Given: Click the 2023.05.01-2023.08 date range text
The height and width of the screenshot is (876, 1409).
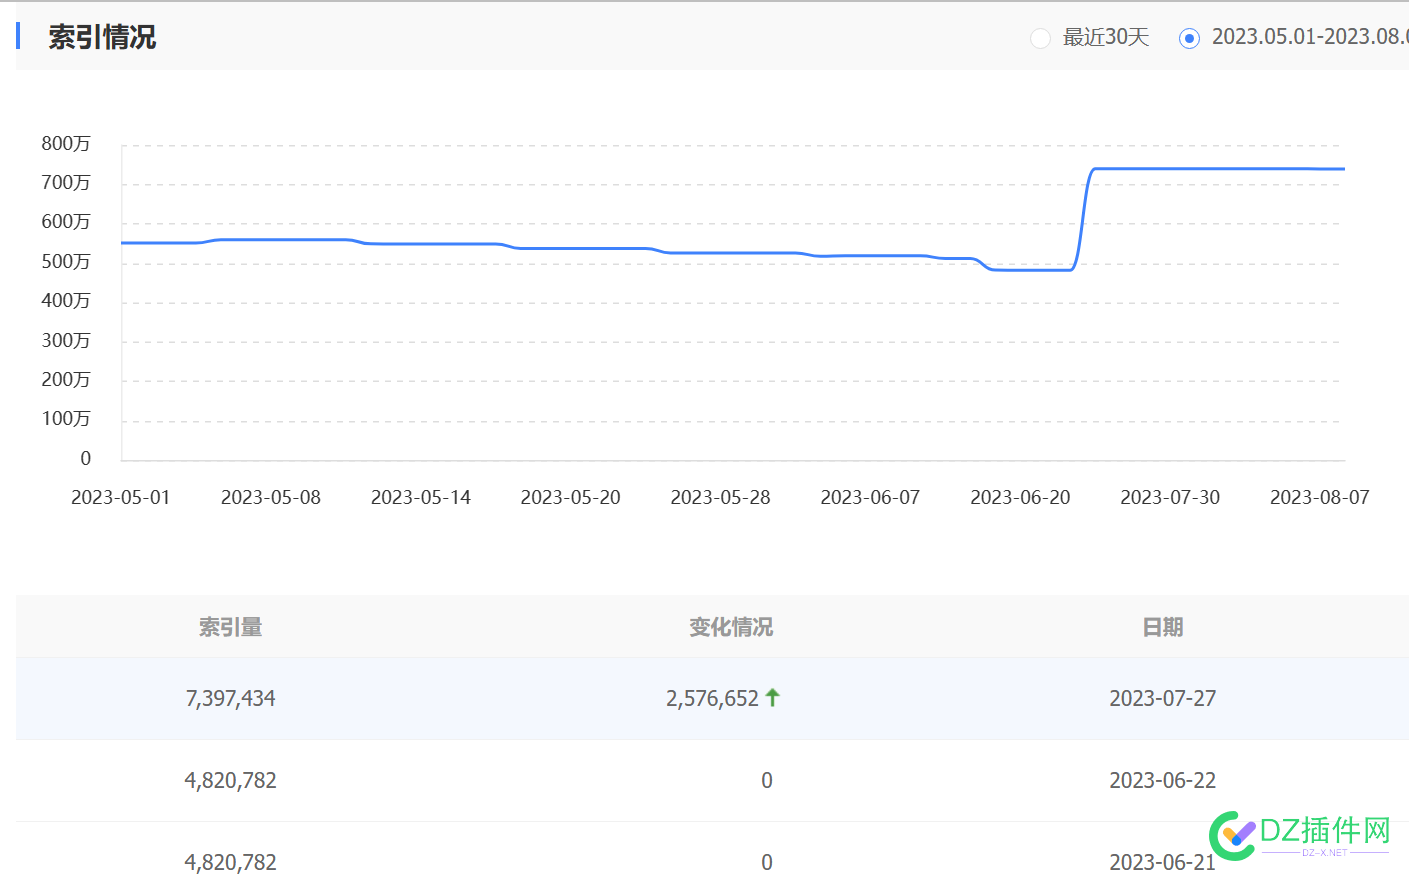Looking at the screenshot, I should tap(1310, 37).
